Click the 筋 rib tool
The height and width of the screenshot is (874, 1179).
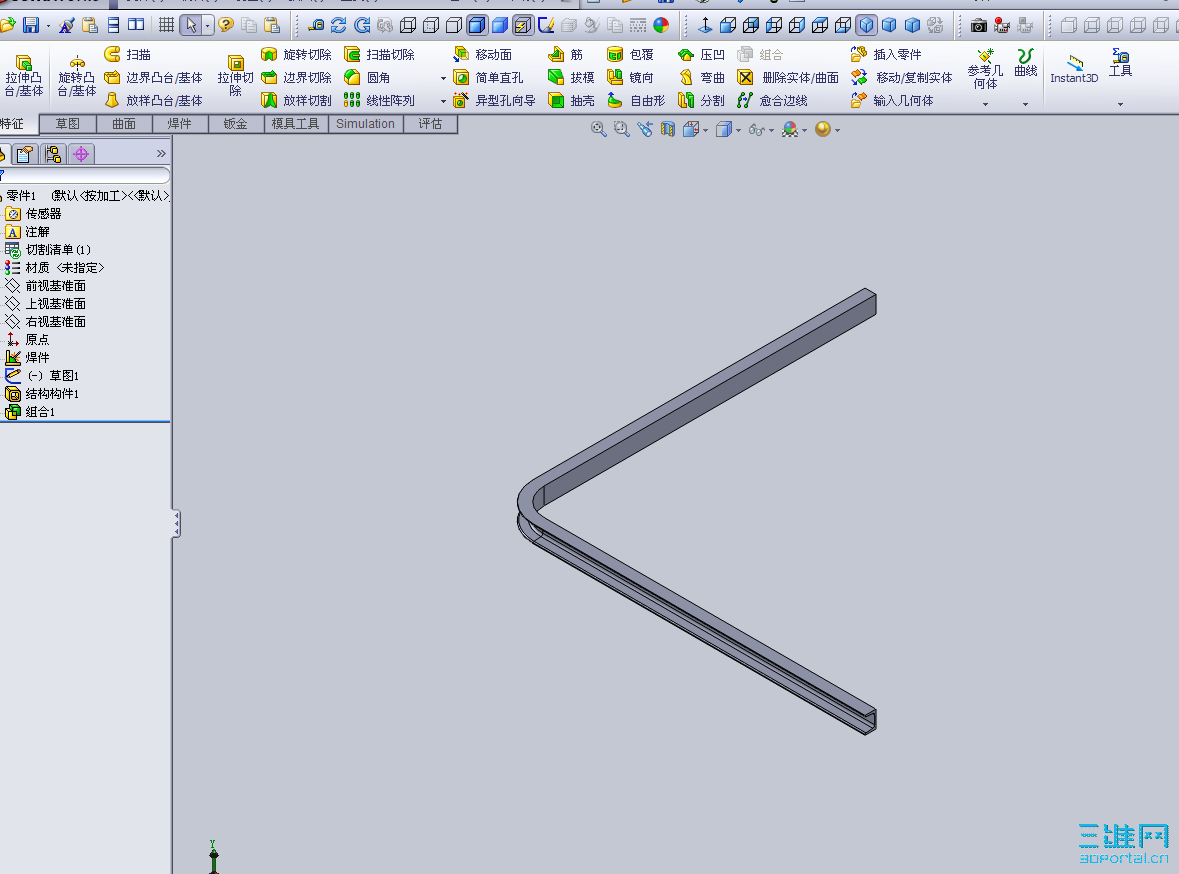pyautogui.click(x=565, y=54)
